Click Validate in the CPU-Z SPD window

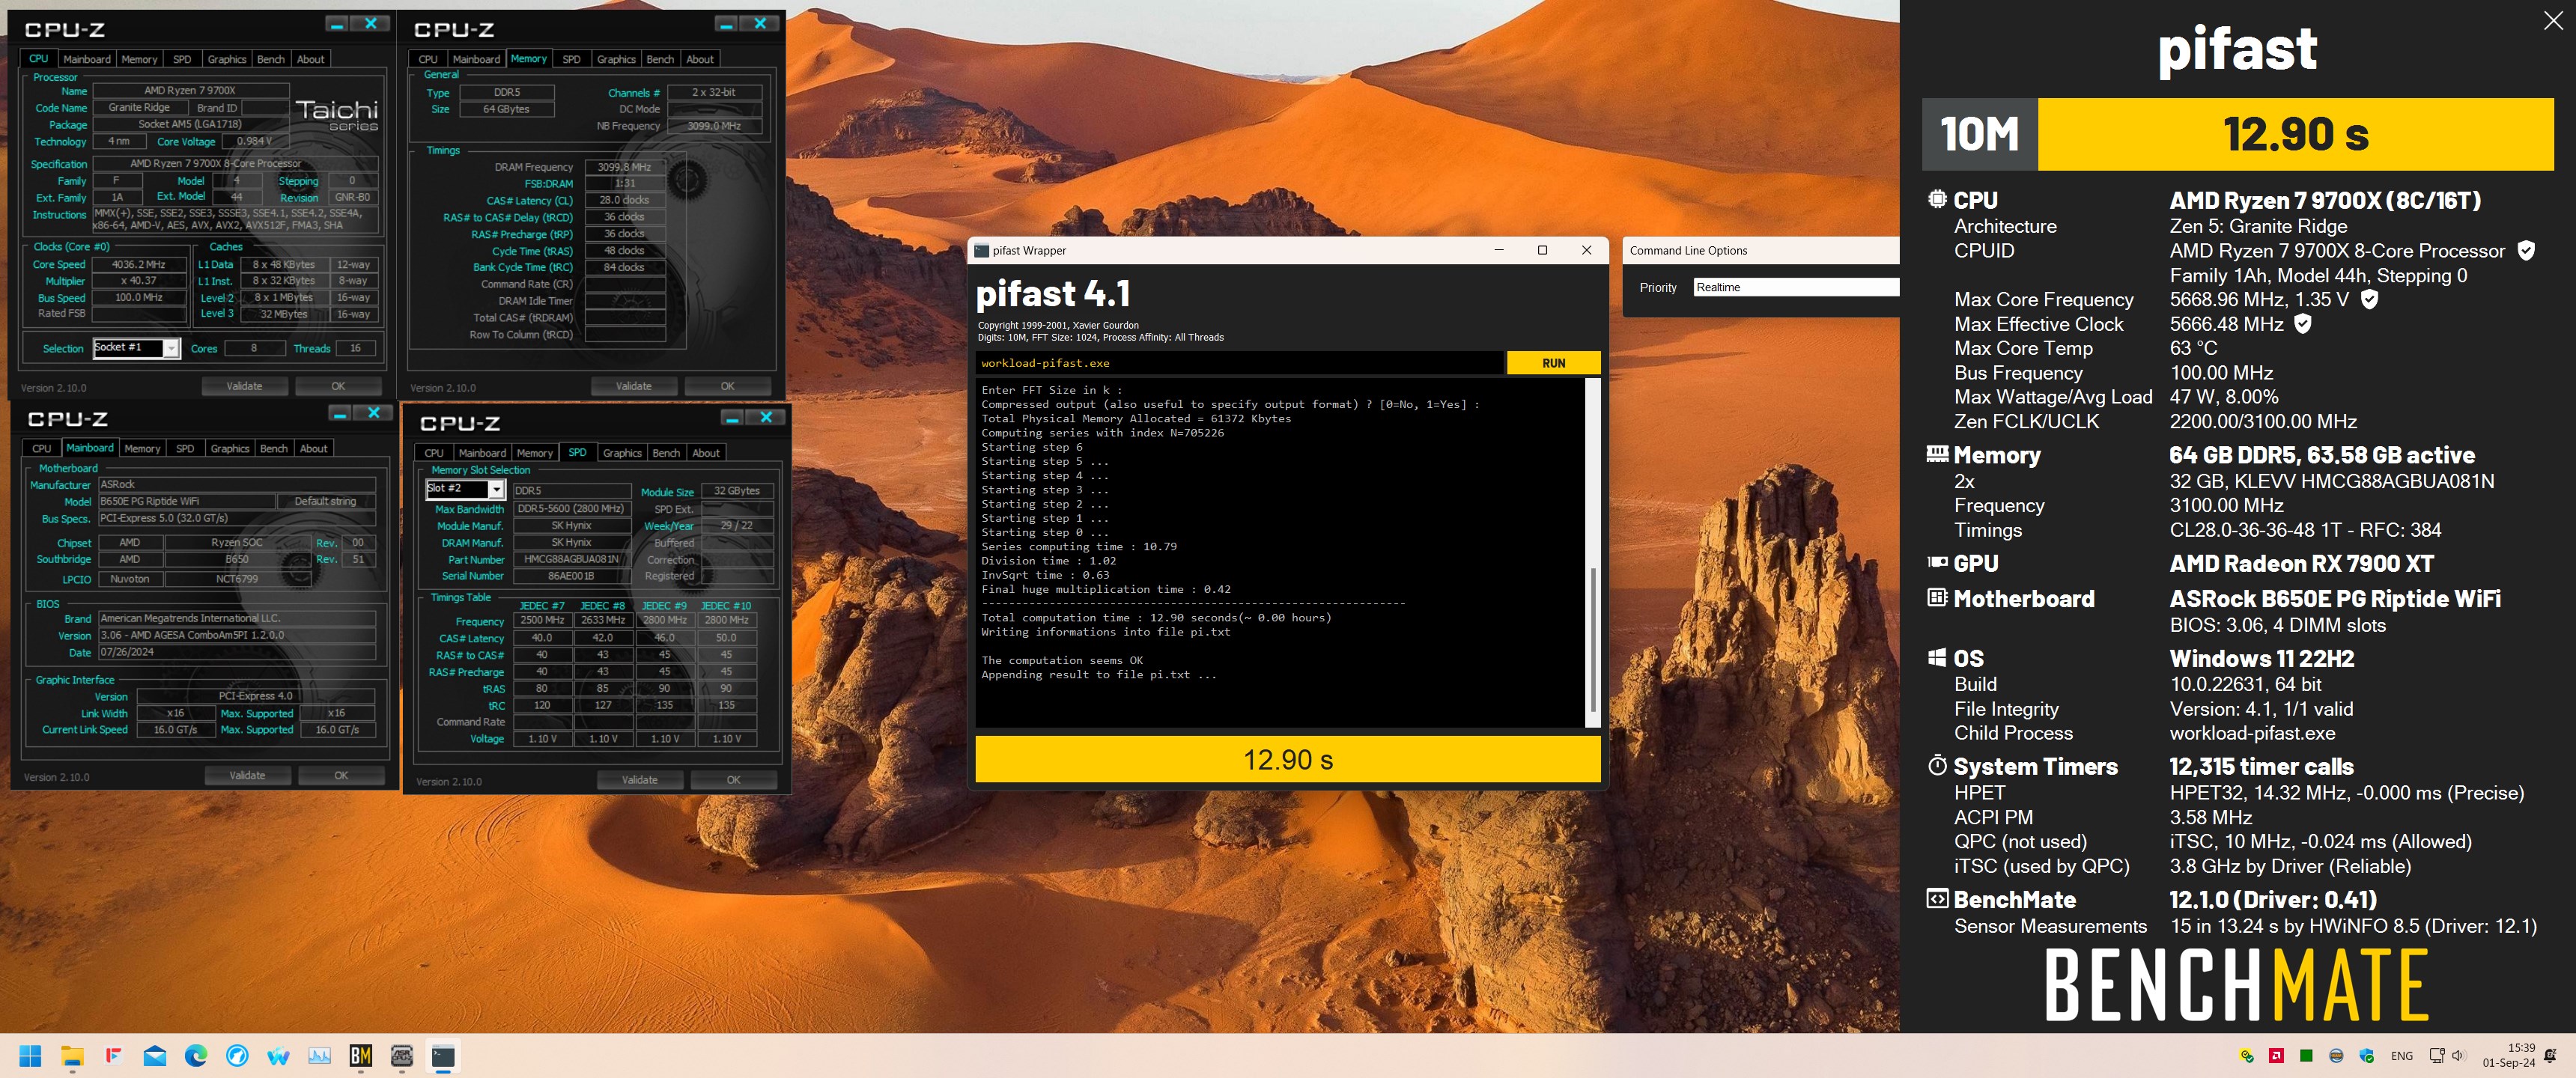point(640,780)
